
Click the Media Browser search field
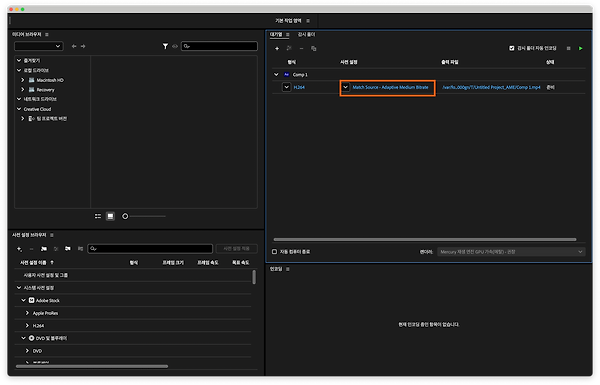(219, 46)
